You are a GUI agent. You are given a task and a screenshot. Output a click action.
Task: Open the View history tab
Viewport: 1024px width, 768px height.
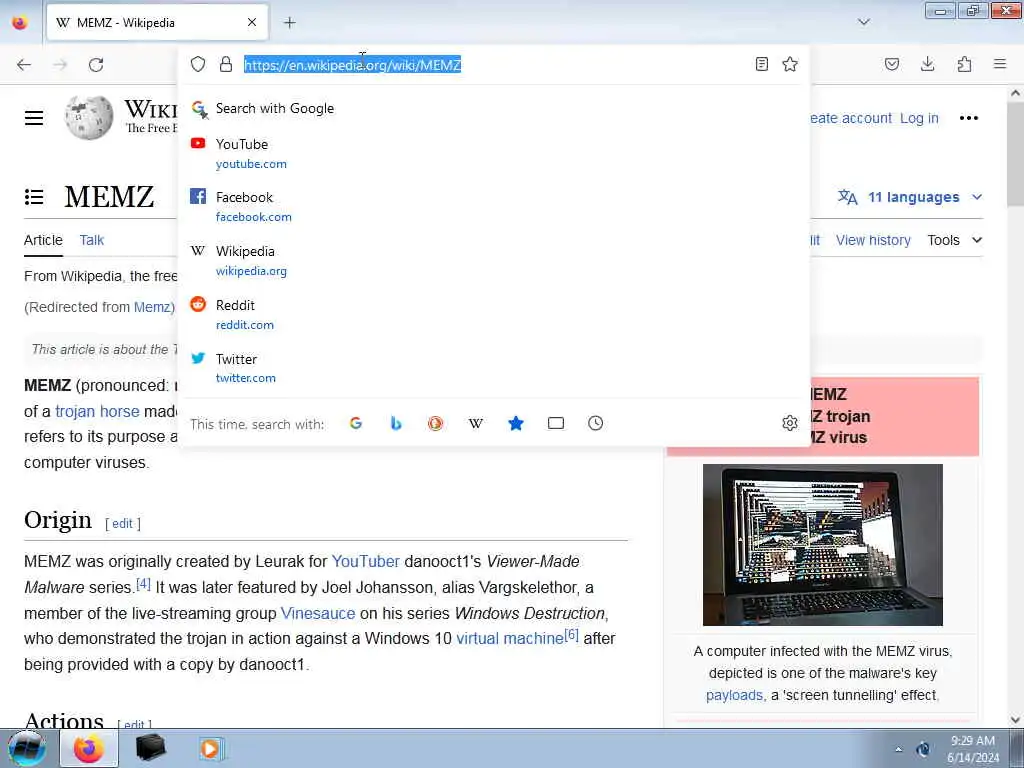tap(873, 240)
